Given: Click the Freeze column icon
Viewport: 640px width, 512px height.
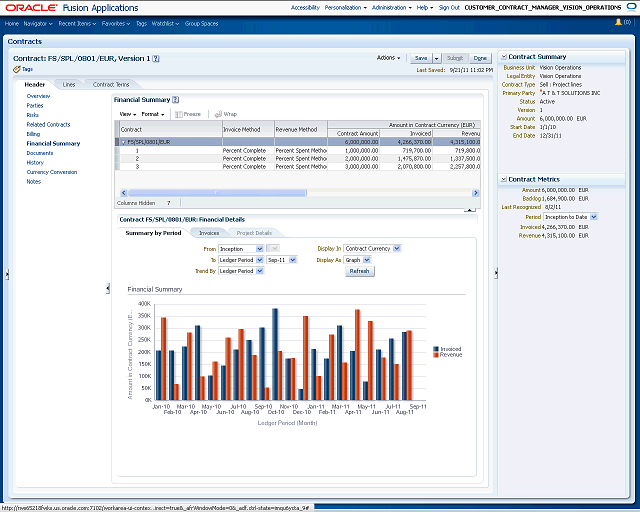Looking at the screenshot, I should pos(178,114).
